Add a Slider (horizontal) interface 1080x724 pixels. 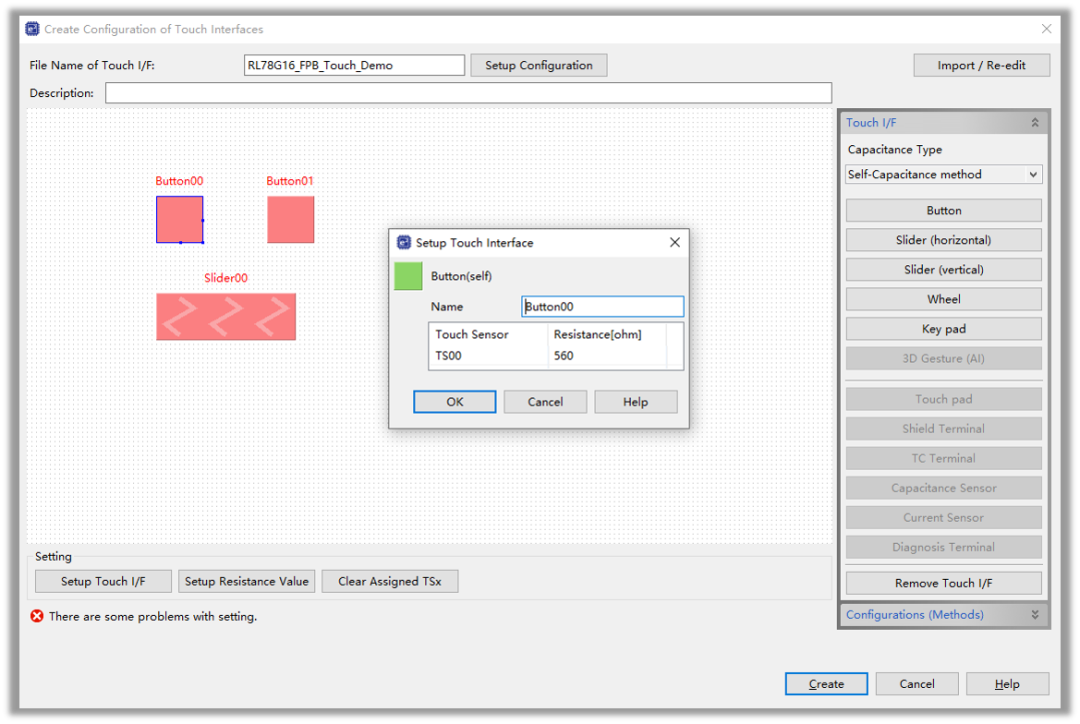coord(943,240)
